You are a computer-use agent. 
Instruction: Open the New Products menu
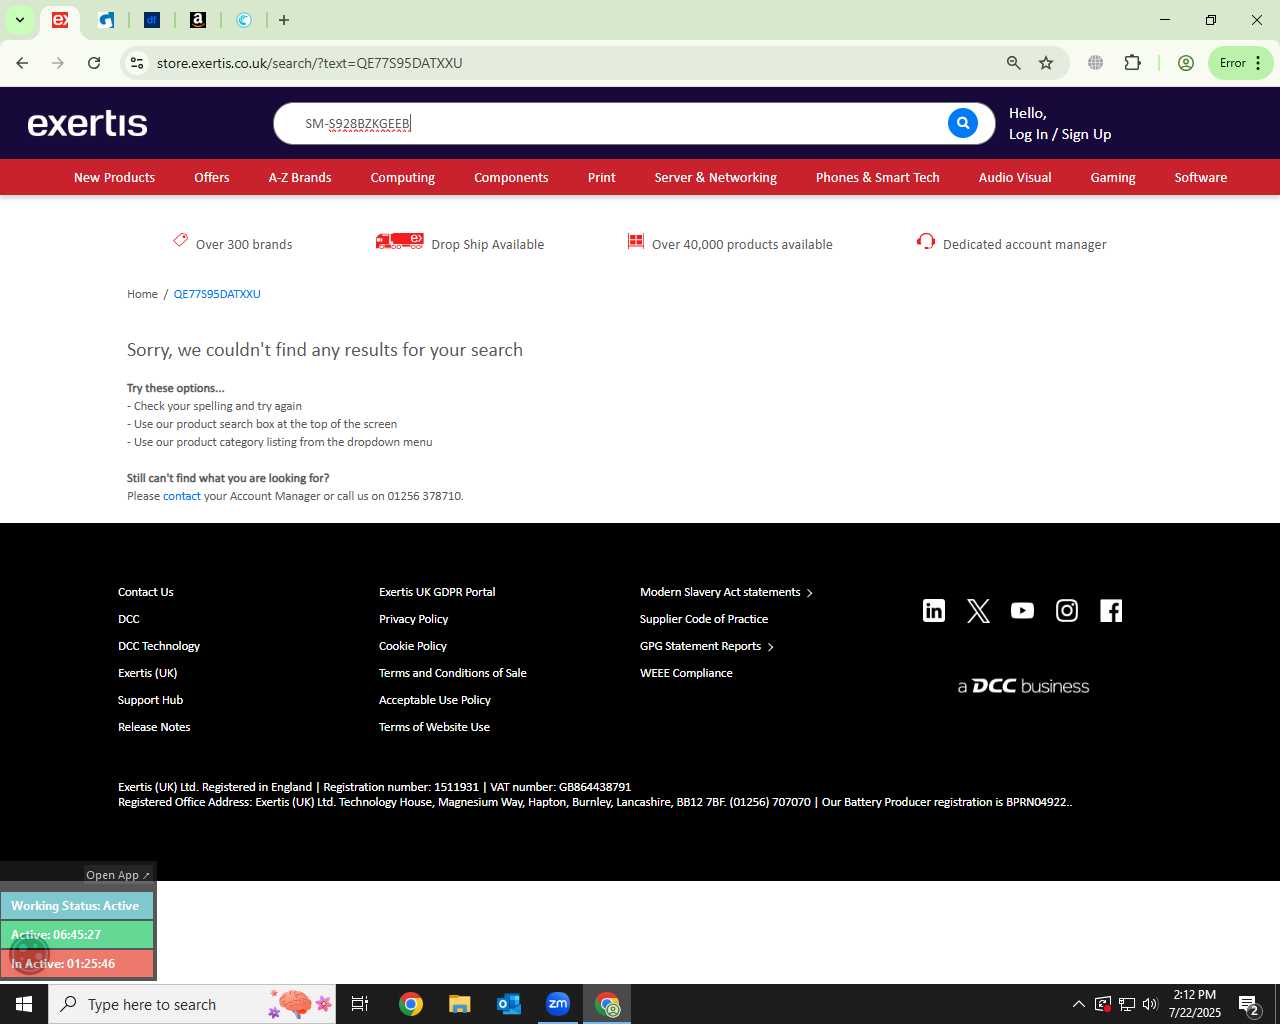point(114,177)
